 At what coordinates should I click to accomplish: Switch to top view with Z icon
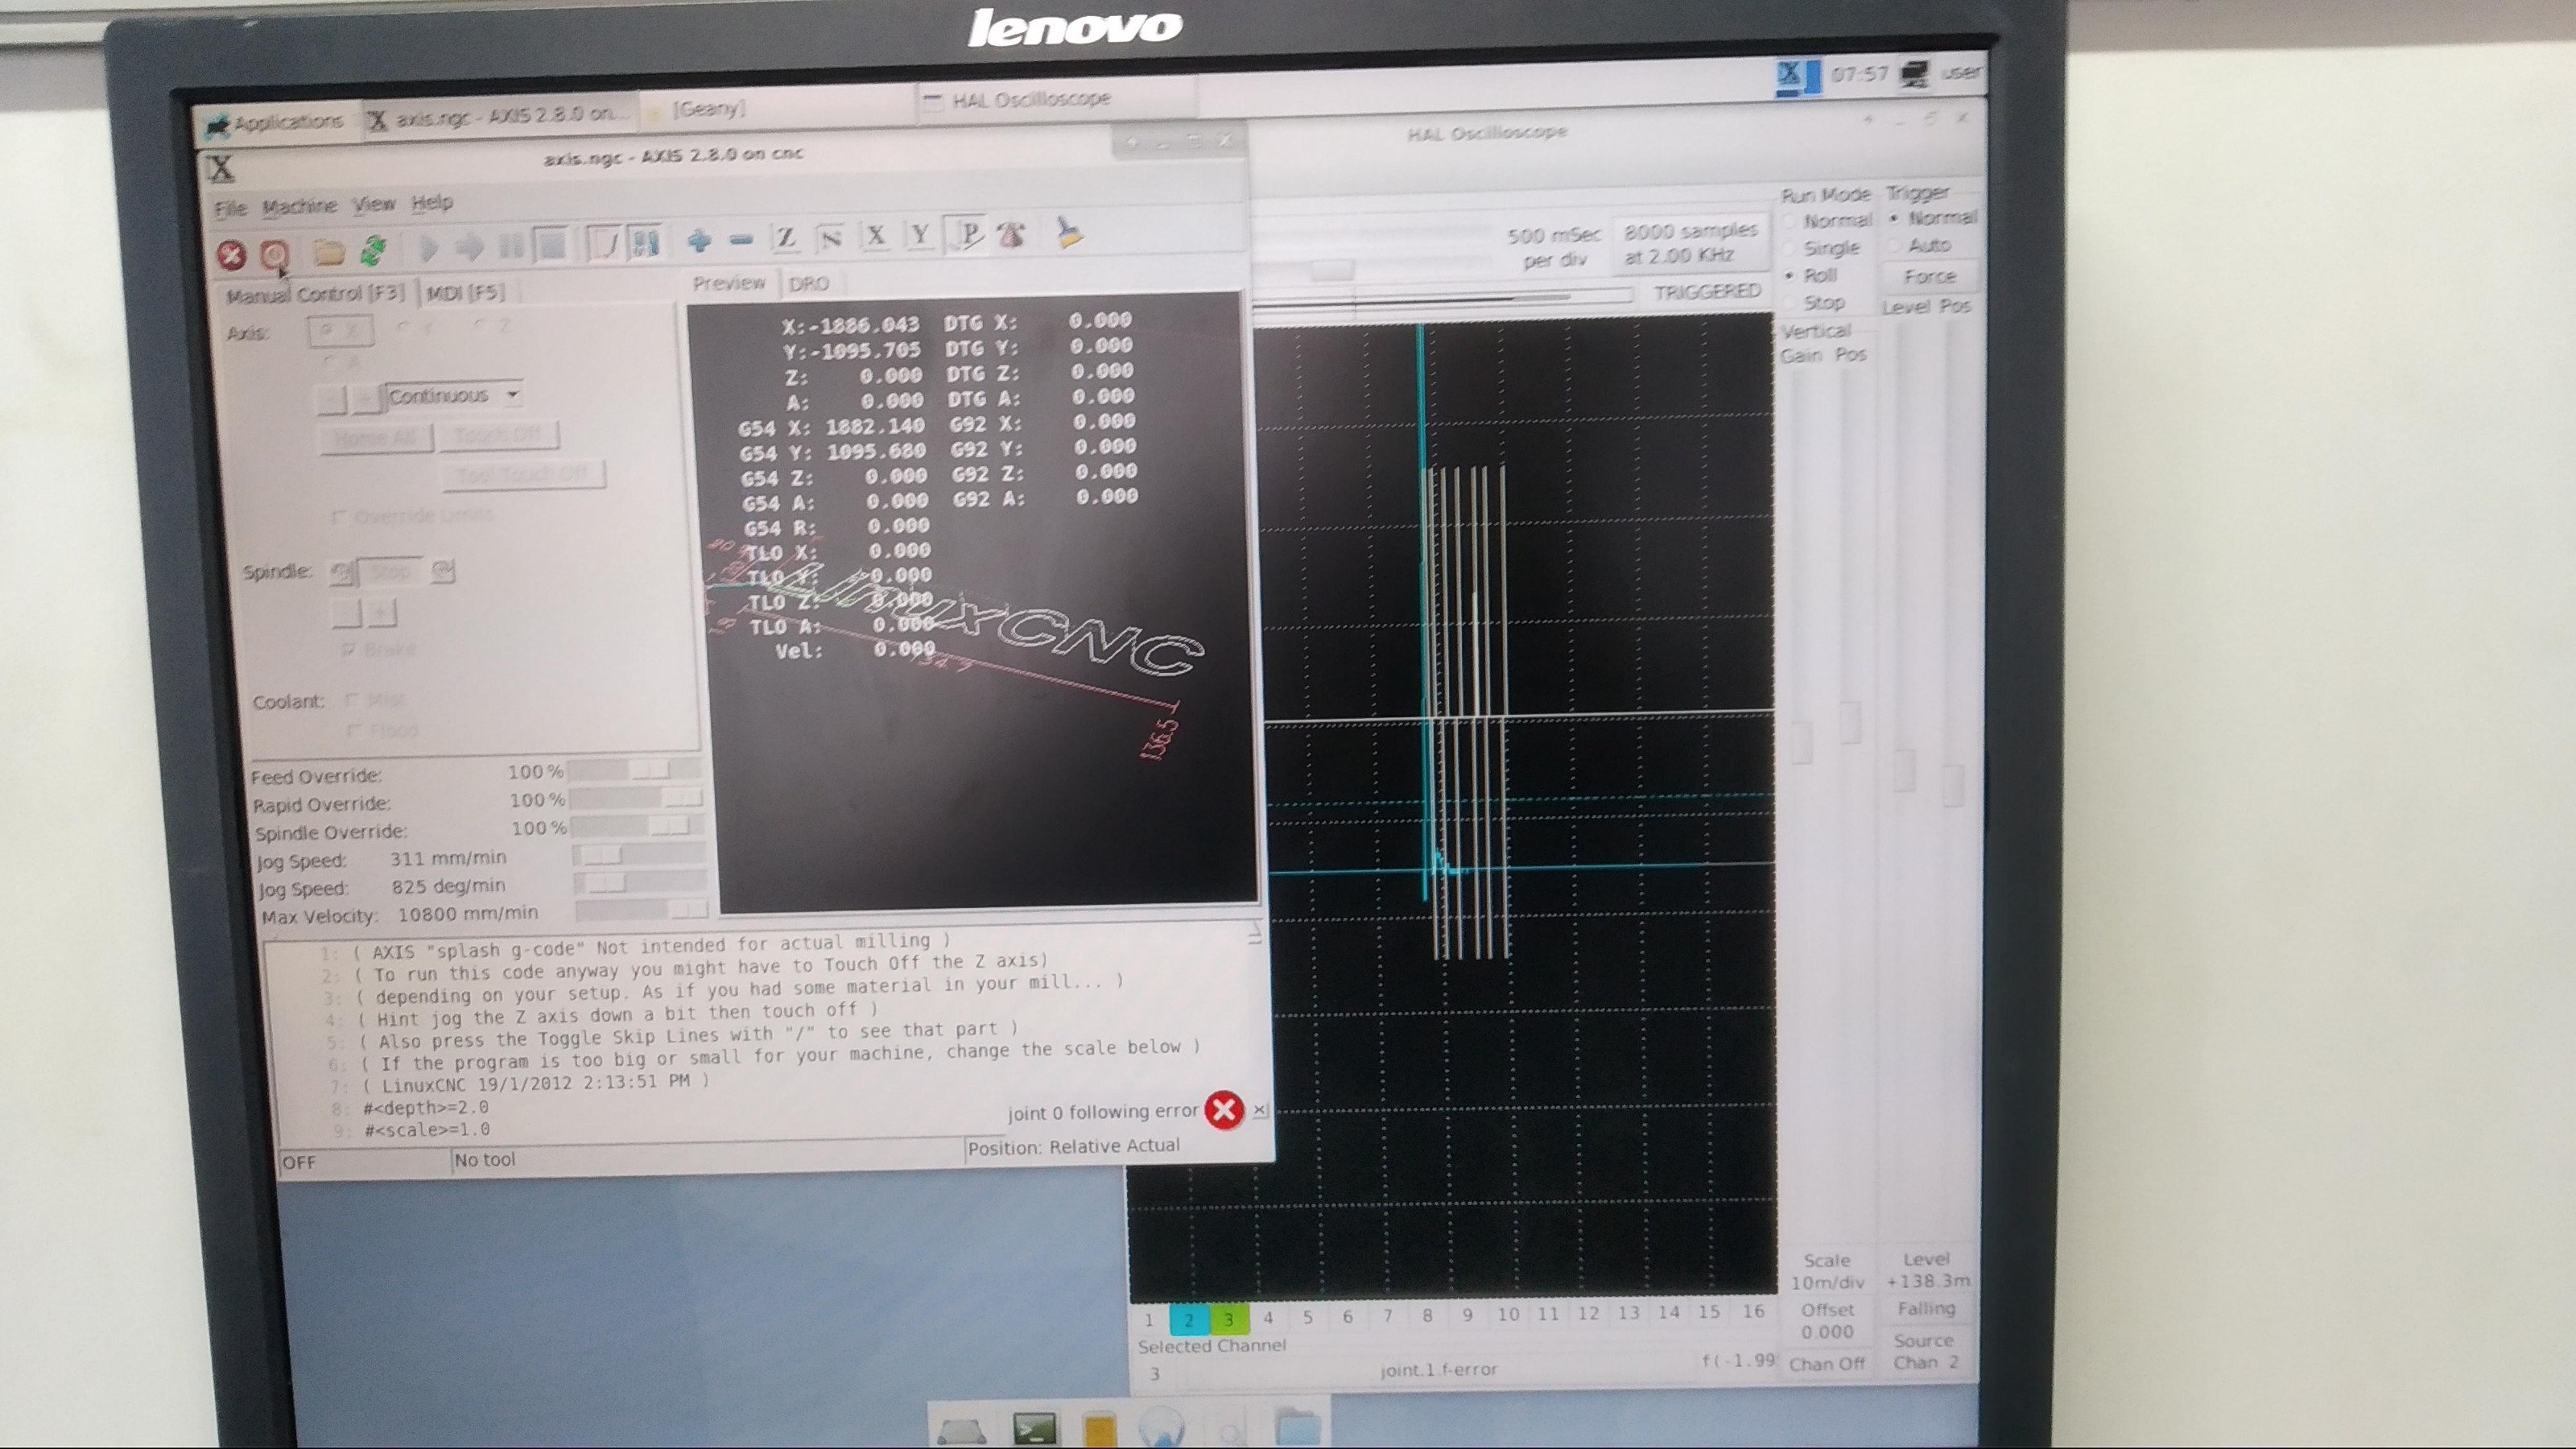(786, 238)
